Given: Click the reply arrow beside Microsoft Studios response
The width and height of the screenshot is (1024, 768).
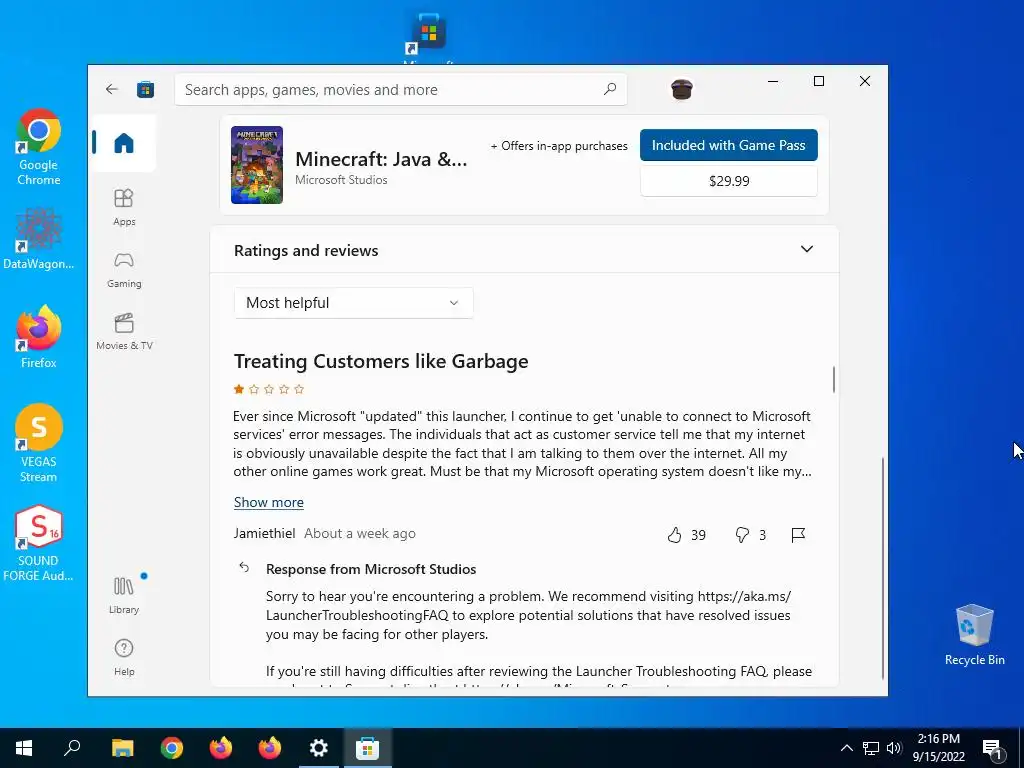Looking at the screenshot, I should pyautogui.click(x=244, y=568).
